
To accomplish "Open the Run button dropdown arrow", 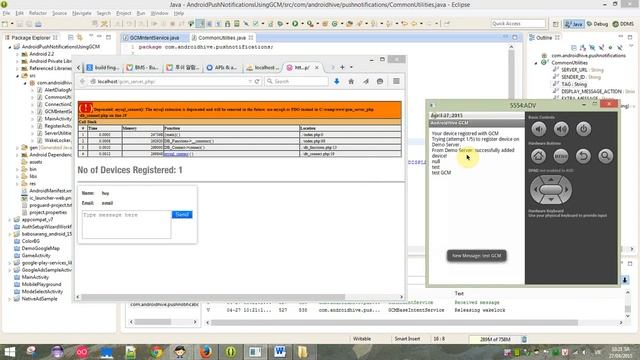I will (302, 24).
